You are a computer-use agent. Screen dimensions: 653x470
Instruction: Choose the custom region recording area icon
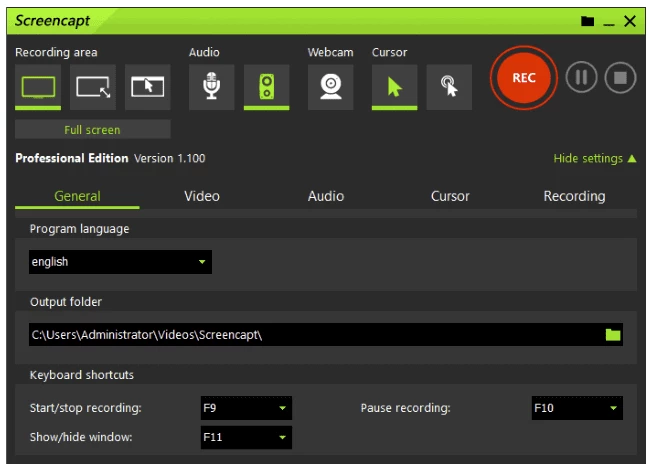click(93, 87)
